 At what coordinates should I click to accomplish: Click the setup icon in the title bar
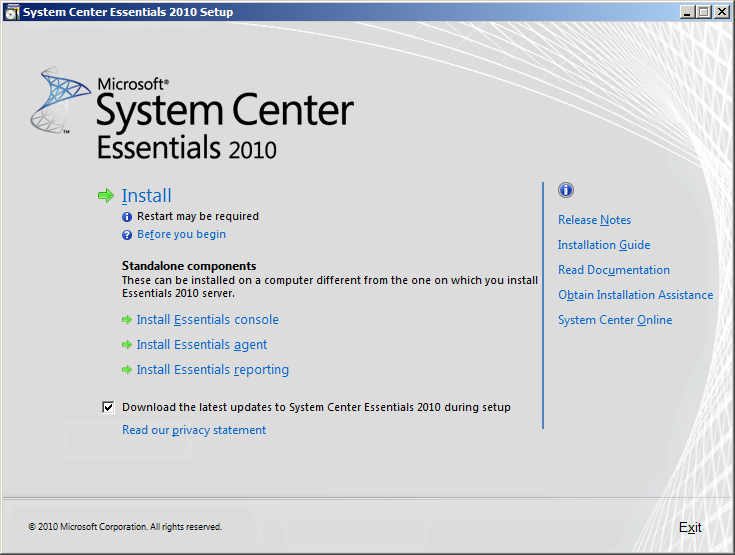click(10, 12)
